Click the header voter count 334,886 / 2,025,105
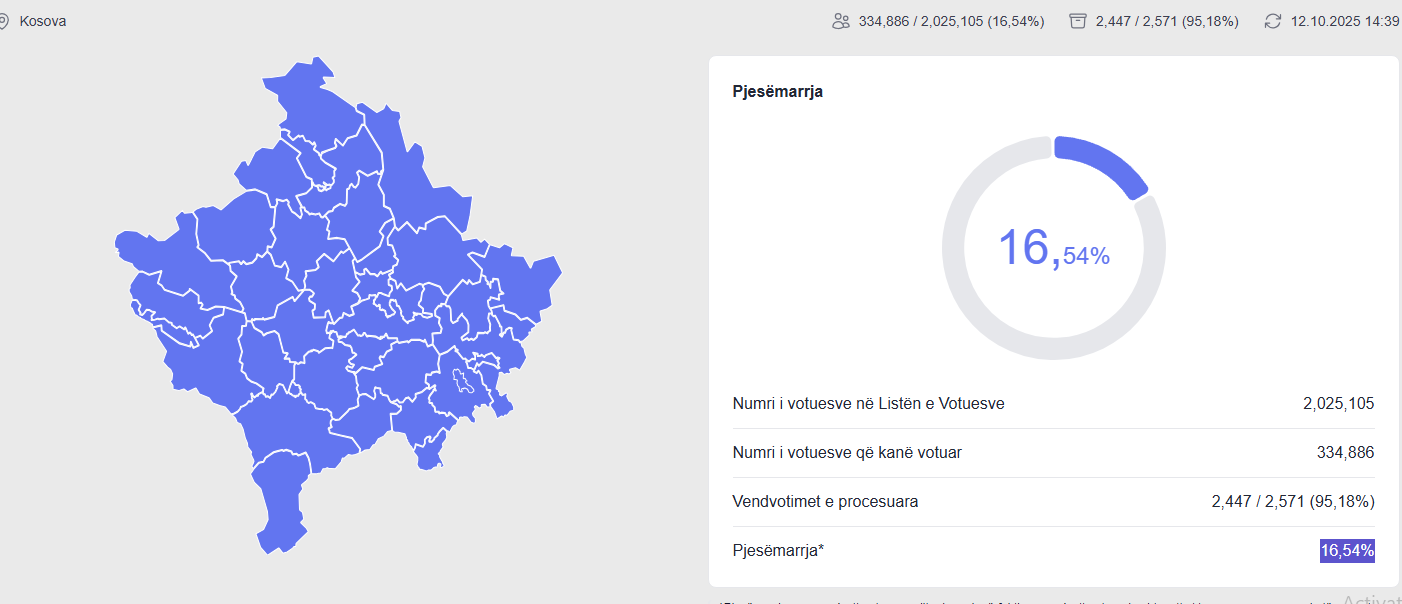Image resolution: width=1402 pixels, height=604 pixels. [951, 21]
